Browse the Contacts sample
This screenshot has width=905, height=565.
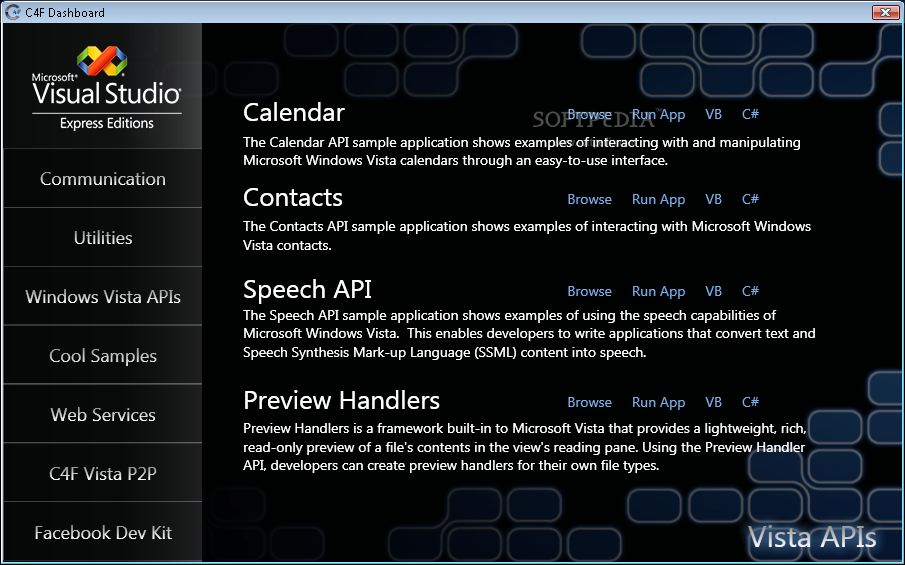click(589, 199)
